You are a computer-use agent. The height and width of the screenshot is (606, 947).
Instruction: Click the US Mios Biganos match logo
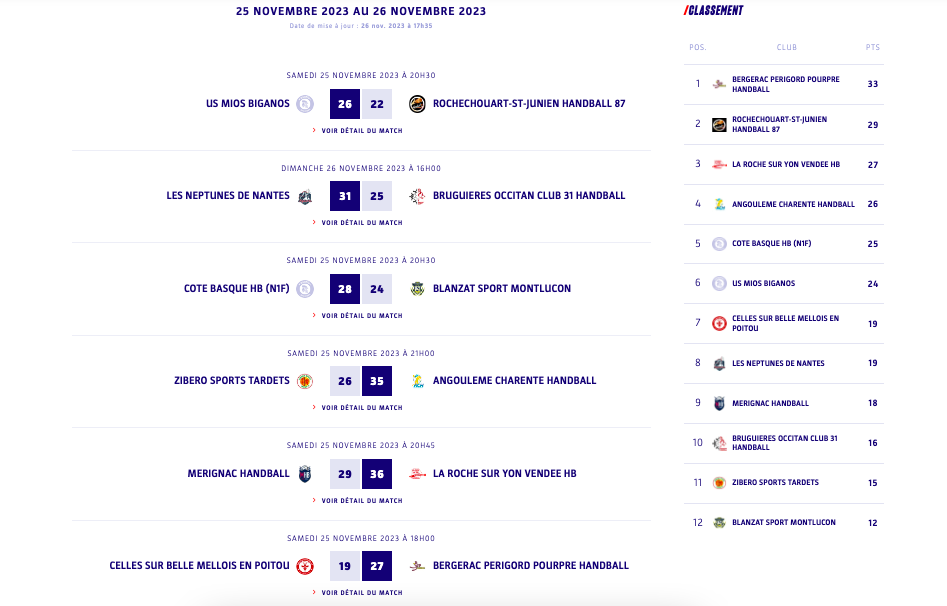point(305,104)
